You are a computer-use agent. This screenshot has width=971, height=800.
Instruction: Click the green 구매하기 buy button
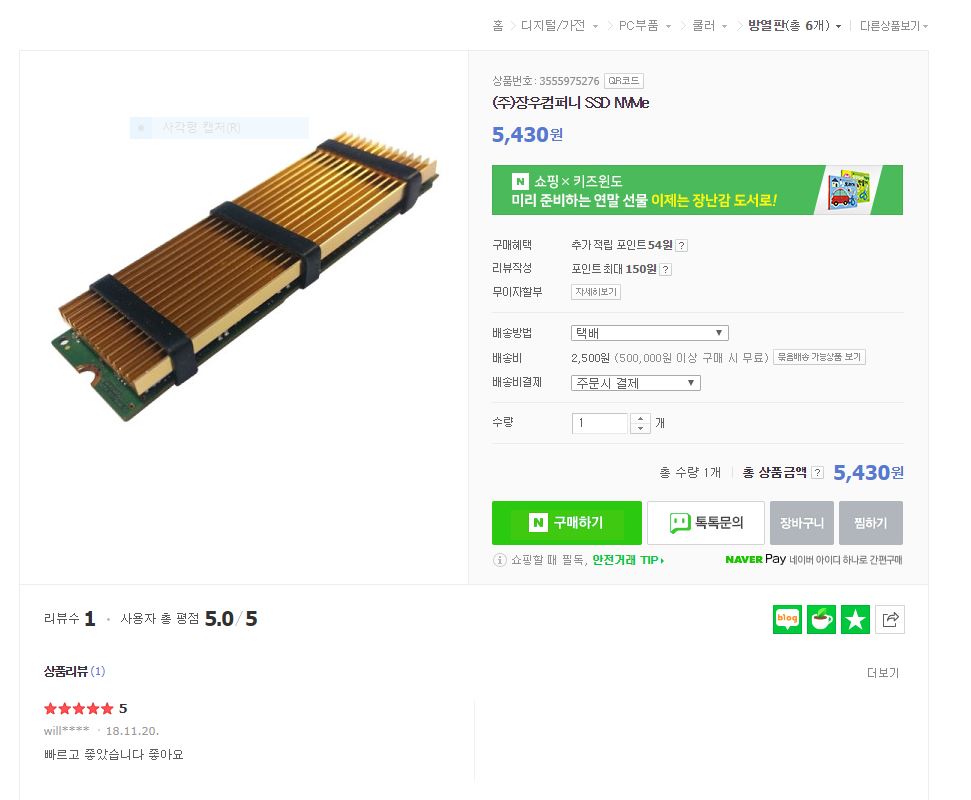[567, 523]
